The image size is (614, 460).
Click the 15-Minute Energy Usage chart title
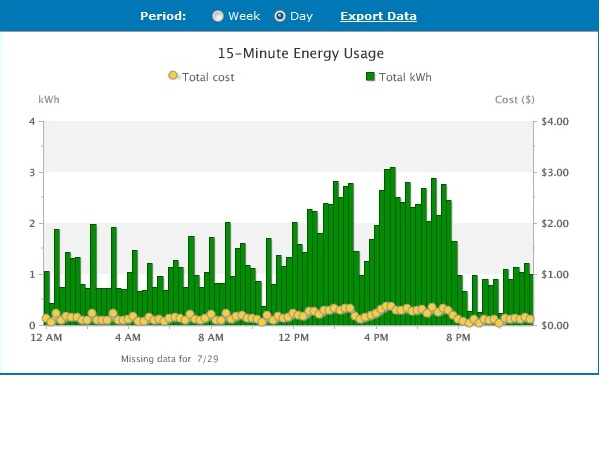[300, 53]
